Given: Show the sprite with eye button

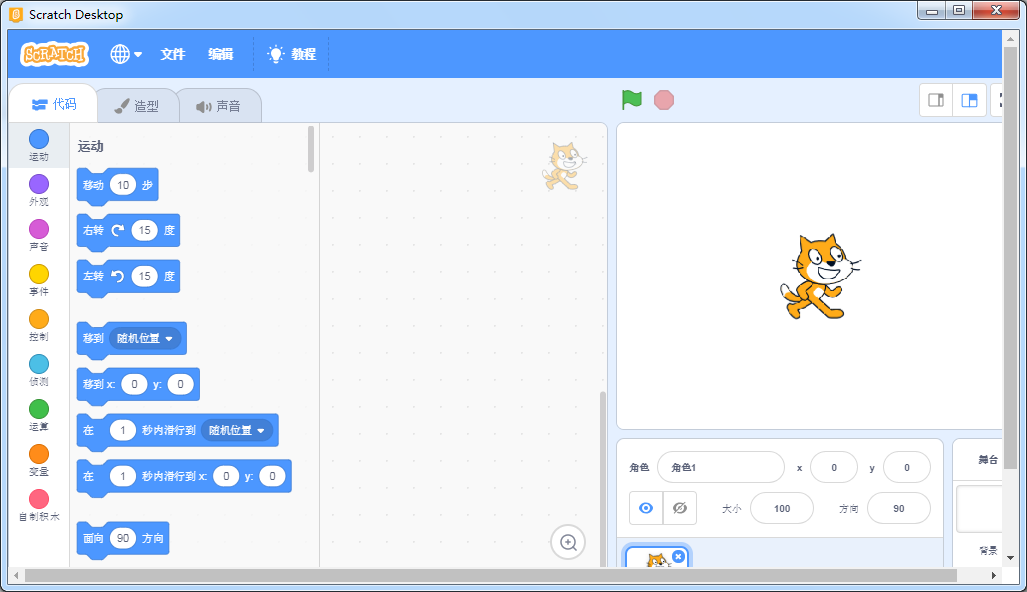Looking at the screenshot, I should click(646, 508).
